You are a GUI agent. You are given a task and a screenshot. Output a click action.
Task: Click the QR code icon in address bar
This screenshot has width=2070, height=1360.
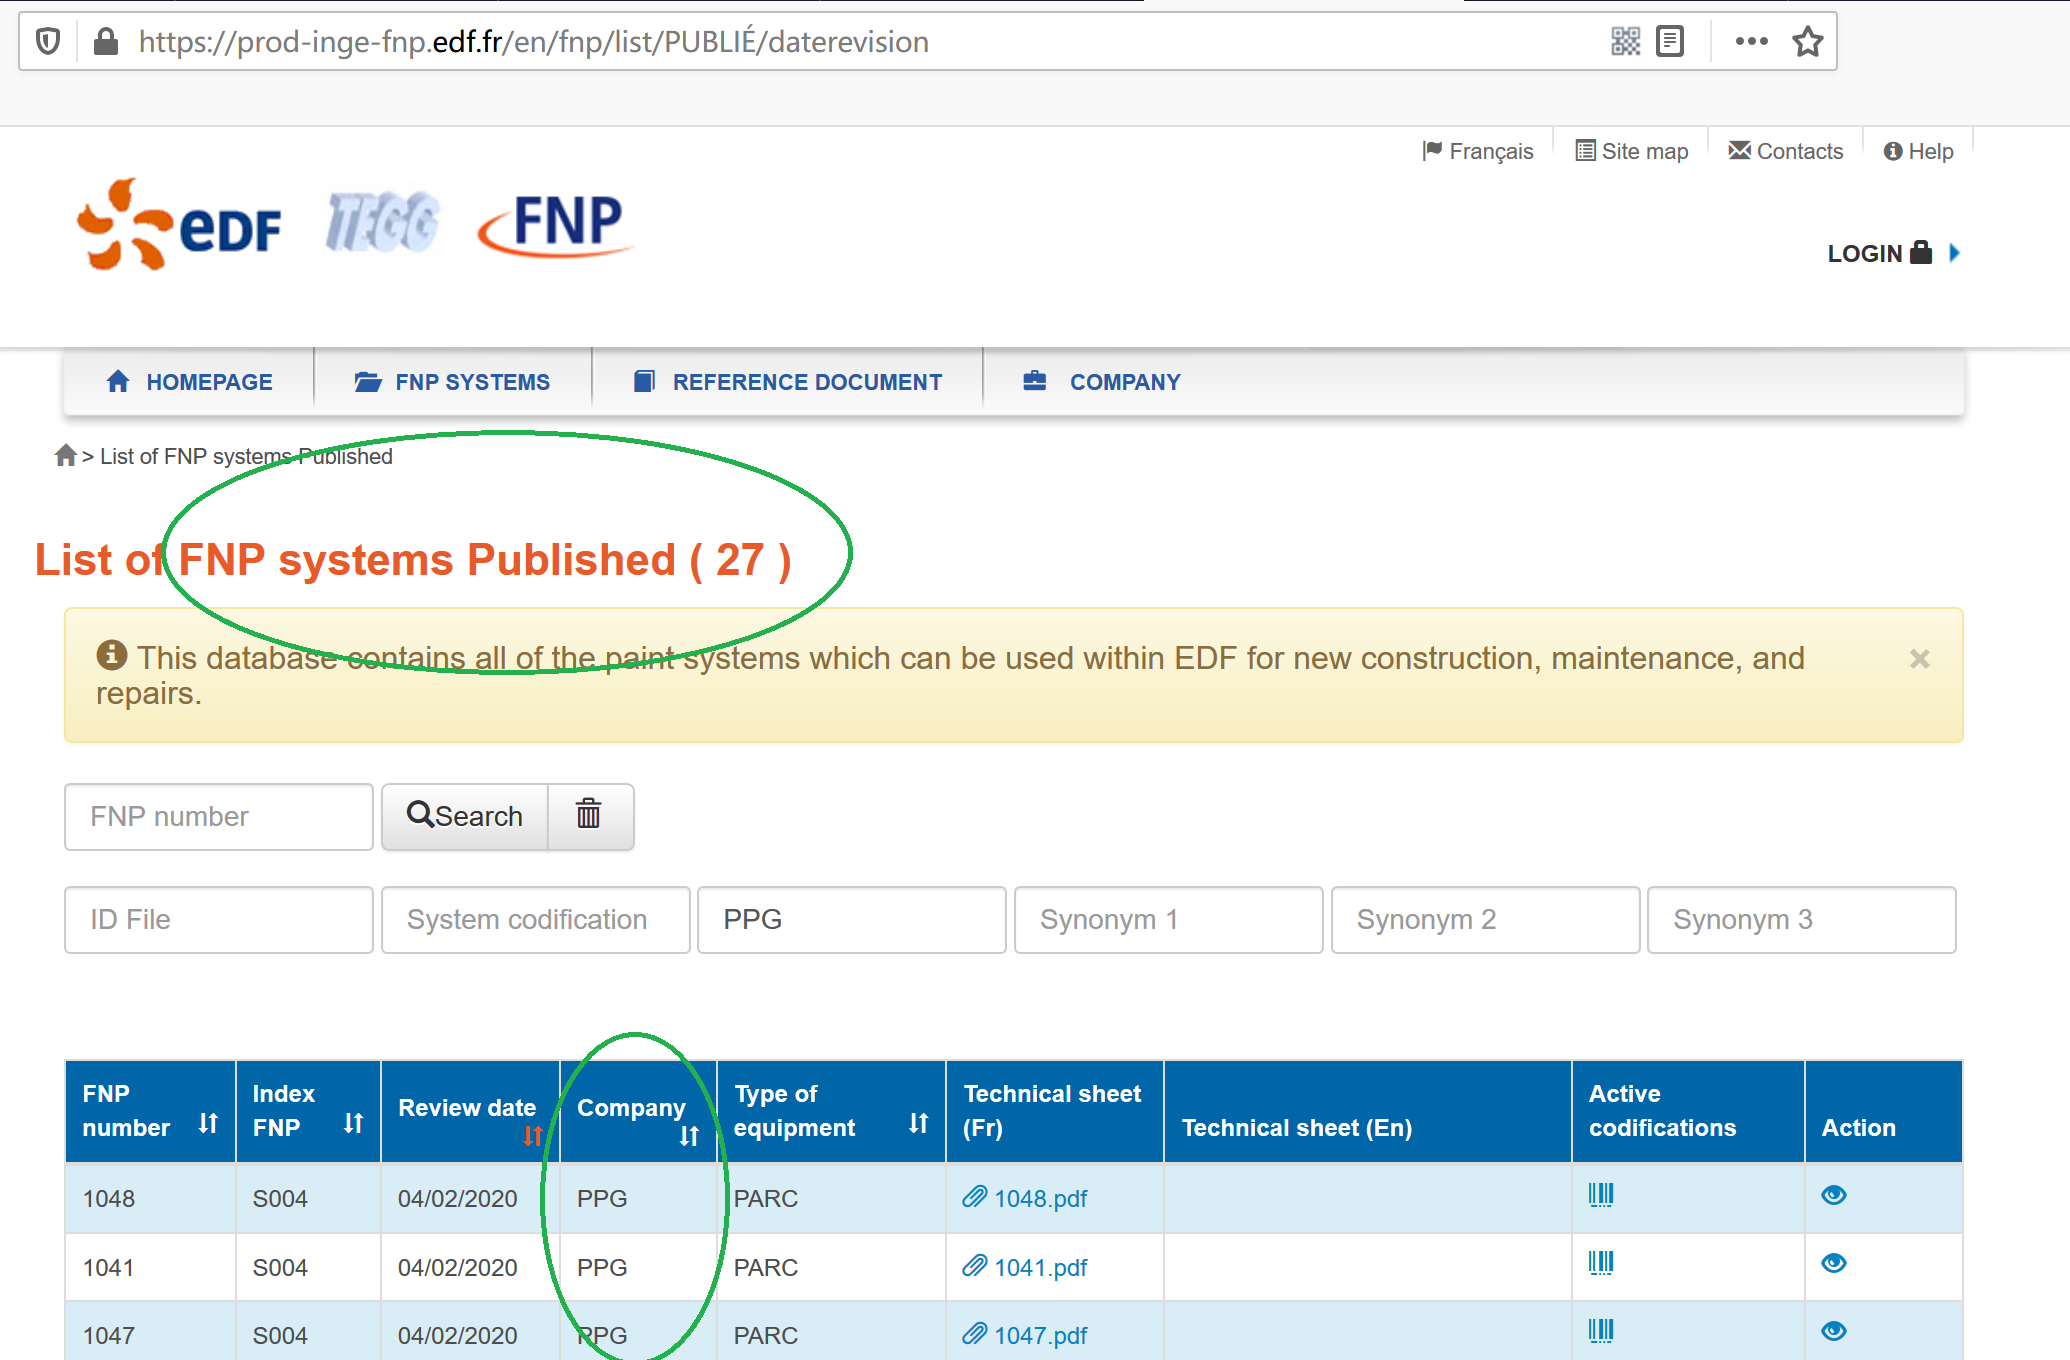point(1625,42)
